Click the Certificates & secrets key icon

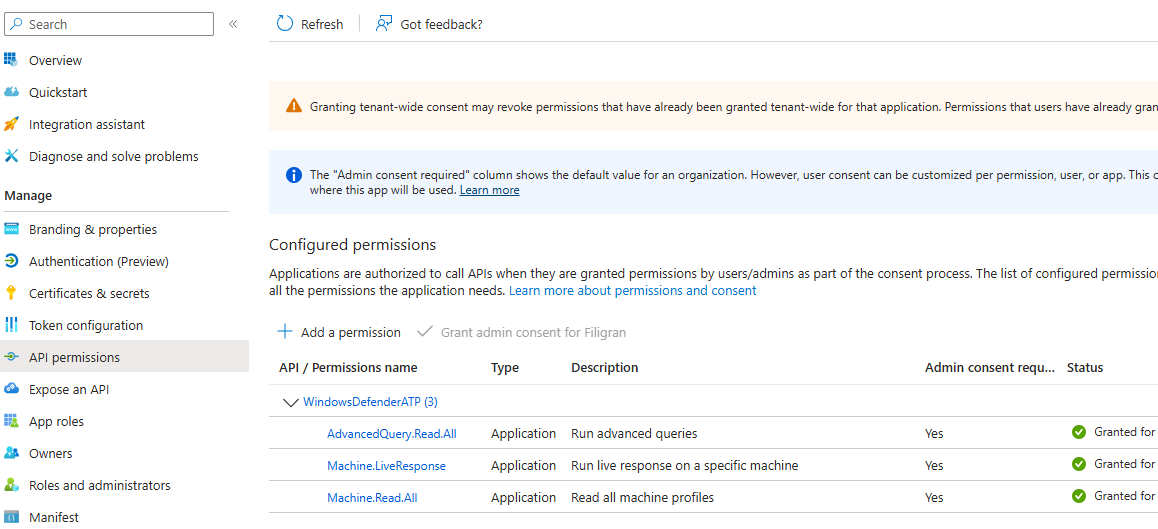coord(11,293)
